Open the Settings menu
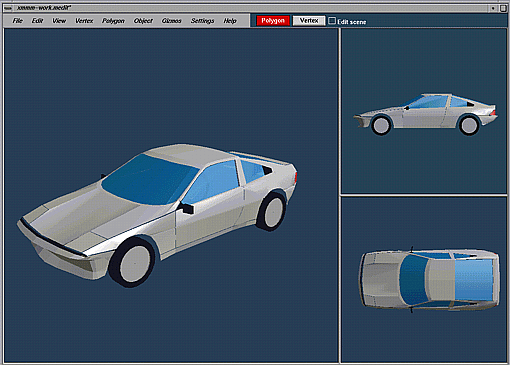510x365 pixels. pyautogui.click(x=202, y=21)
